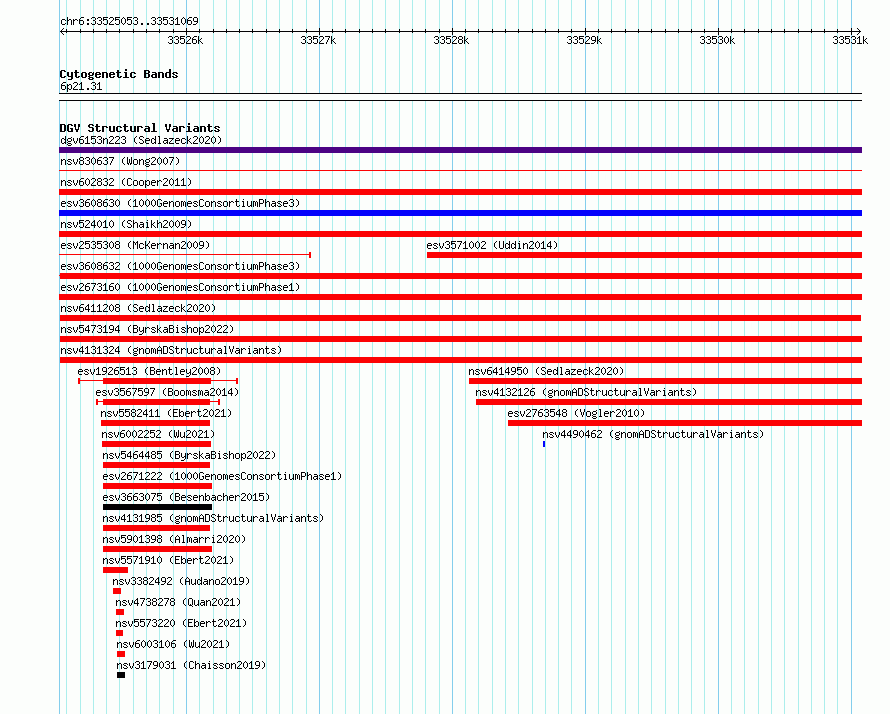Select nsv6003106 (Wu2021) label

point(173,644)
